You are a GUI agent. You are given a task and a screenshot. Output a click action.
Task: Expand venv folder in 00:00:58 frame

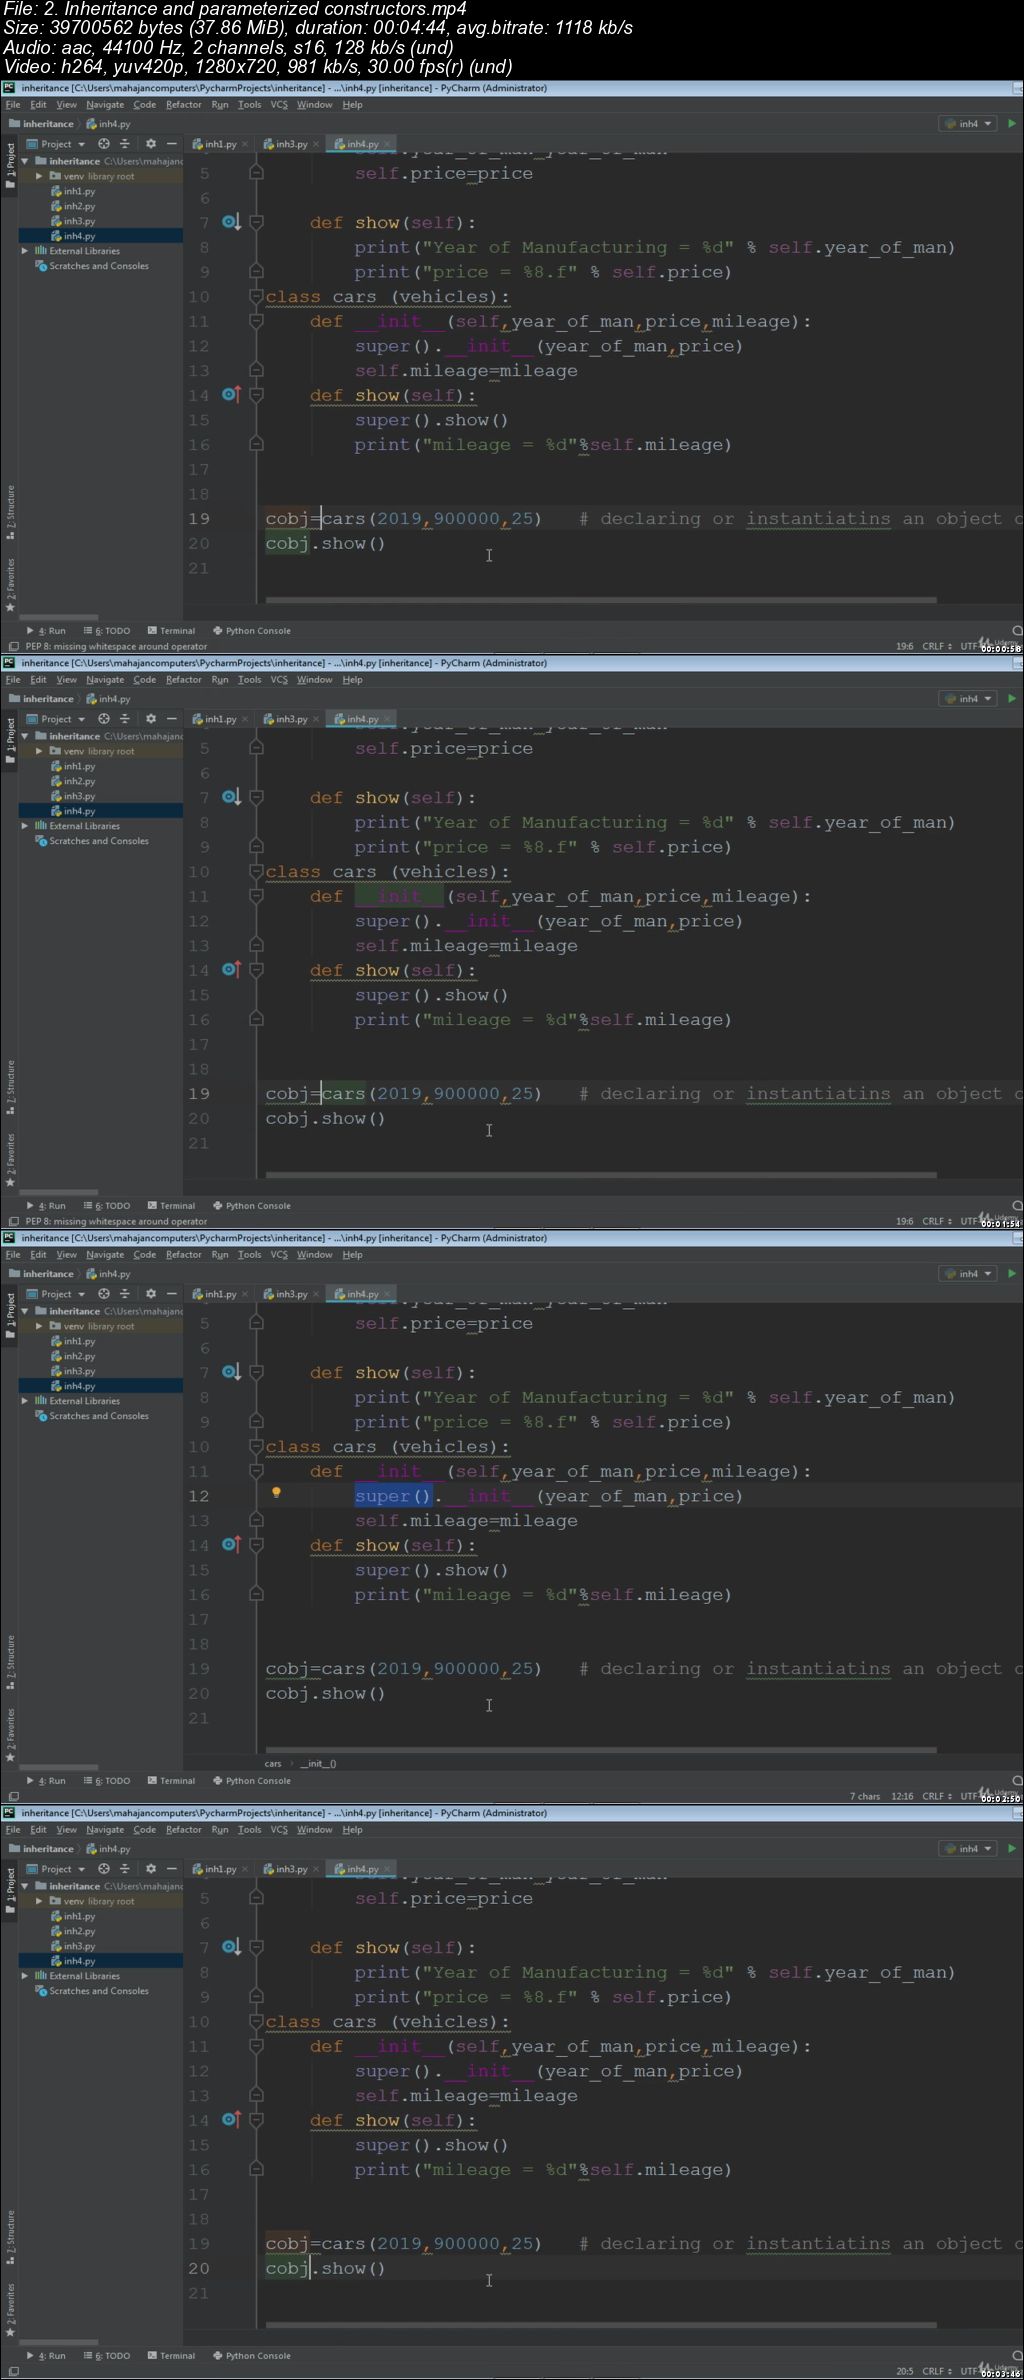(x=39, y=176)
